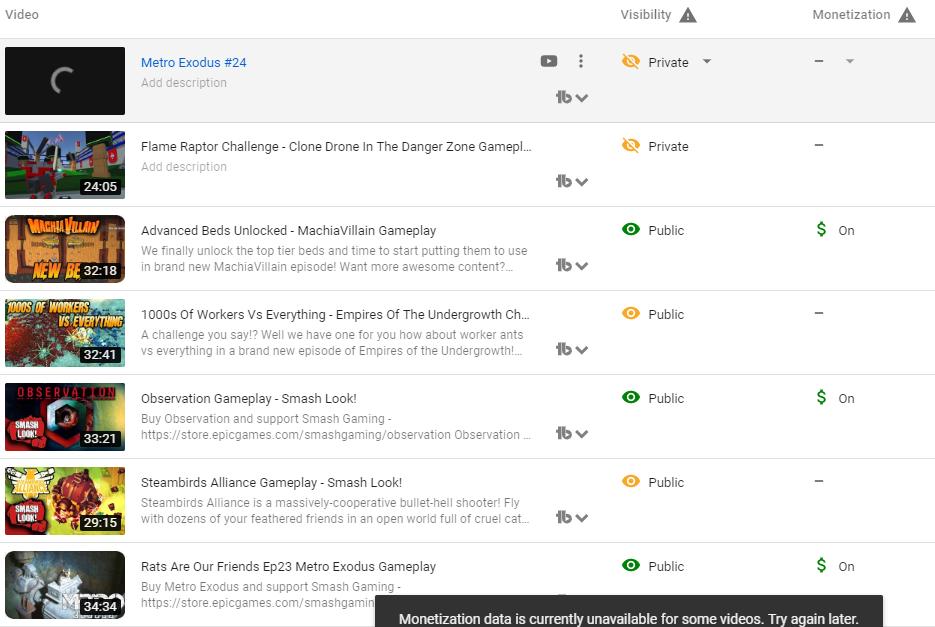Click dollar icon for Advanced Beds Unlocked
Image resolution: width=935 pixels, height=627 pixels.
tap(821, 230)
